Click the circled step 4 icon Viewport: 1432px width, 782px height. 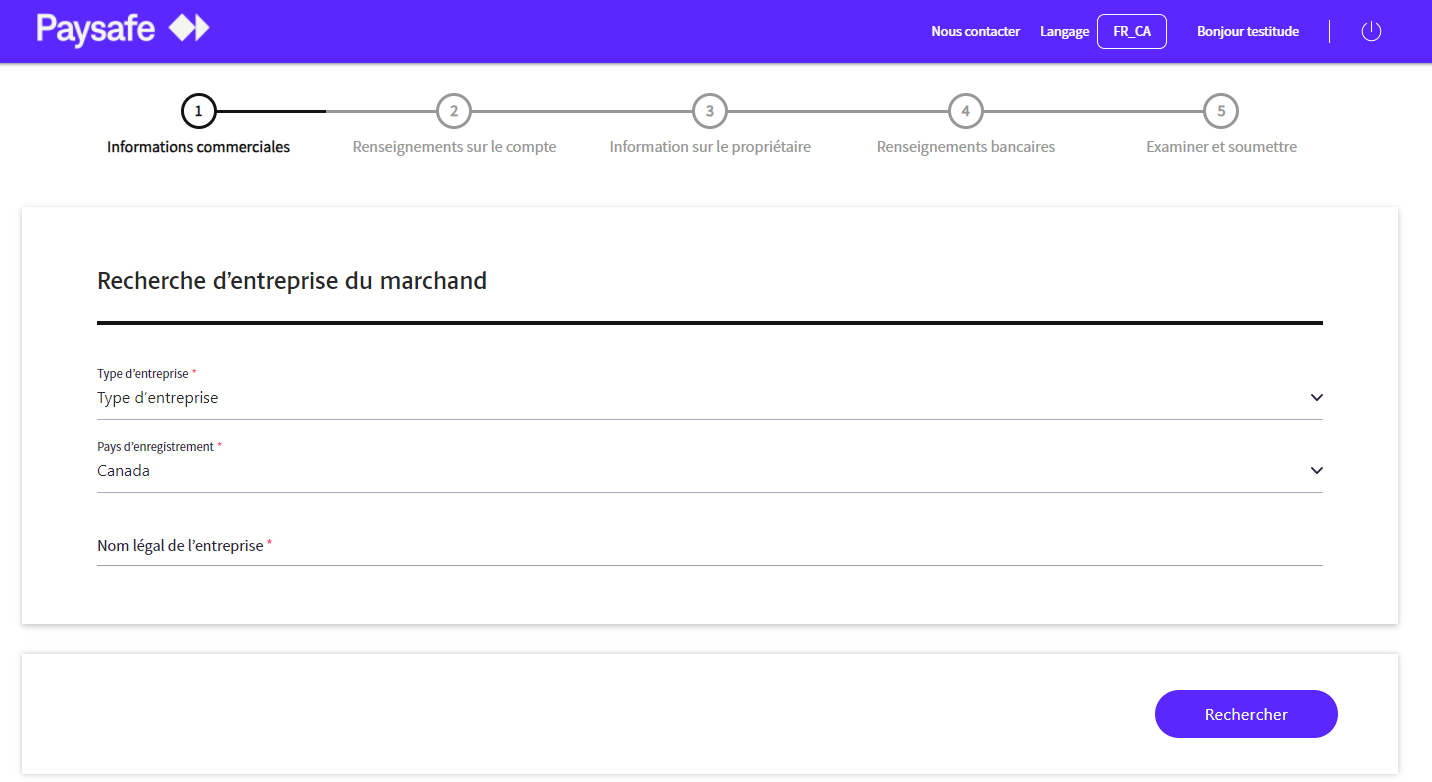pos(966,111)
